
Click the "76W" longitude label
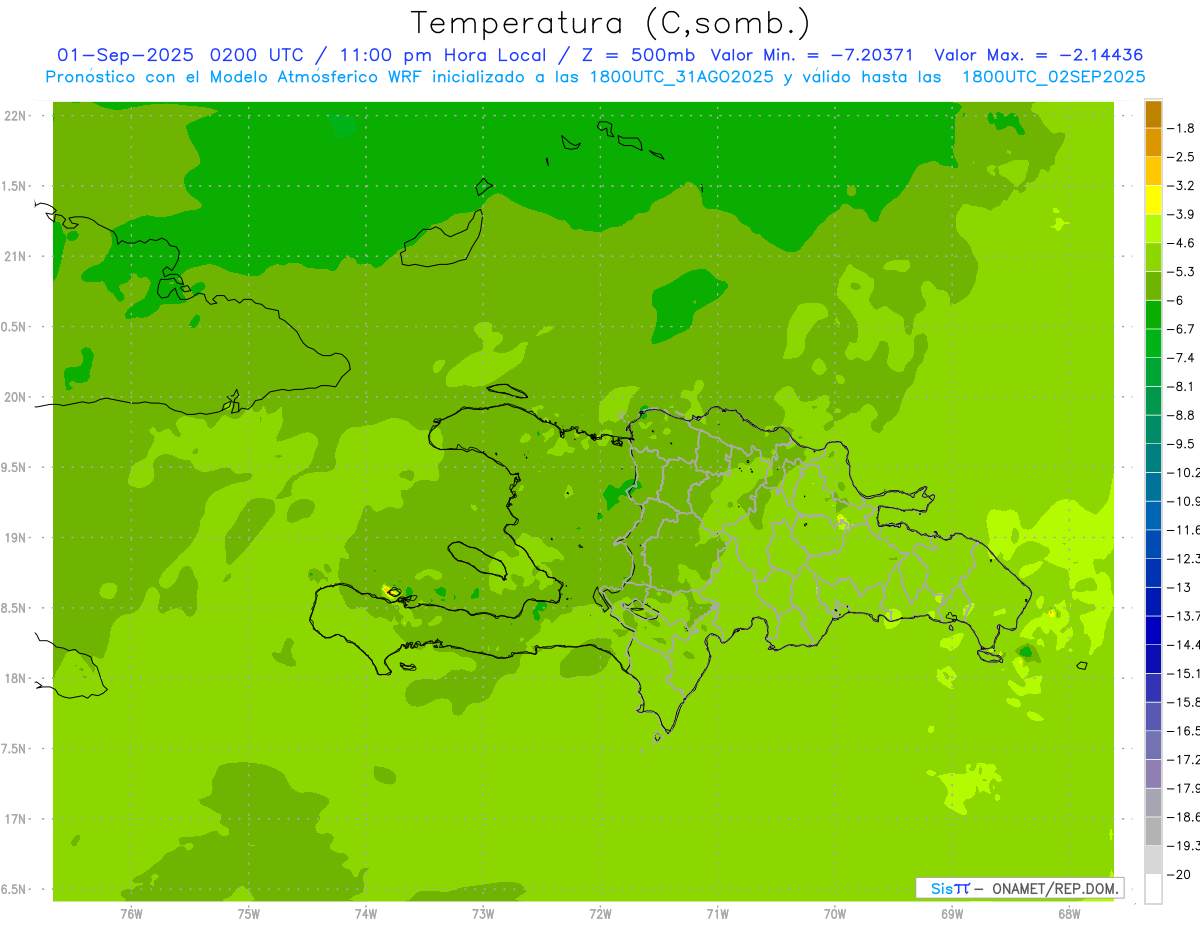pyautogui.click(x=131, y=914)
